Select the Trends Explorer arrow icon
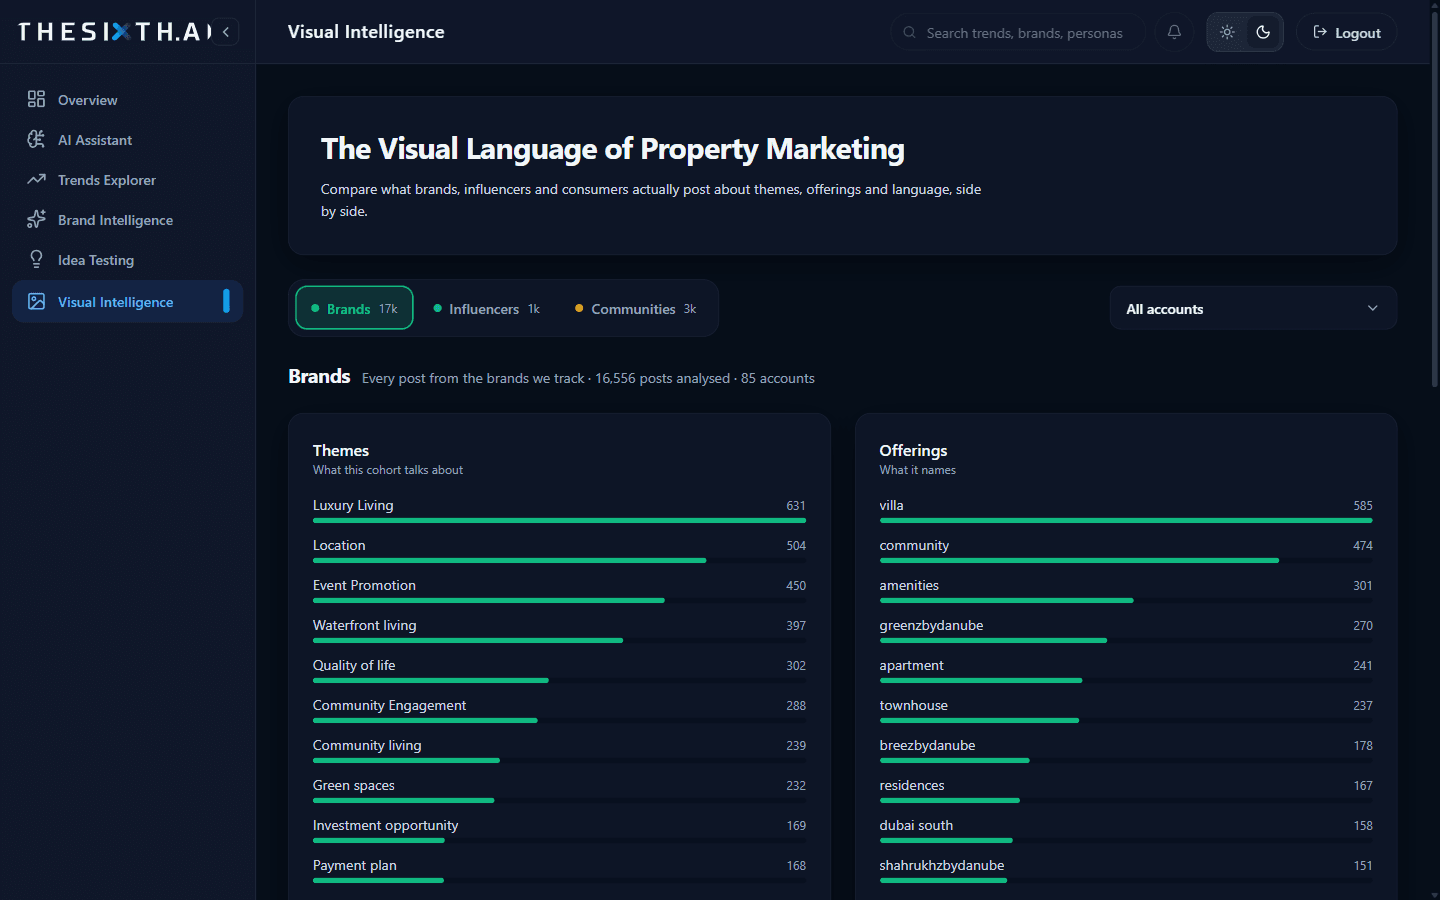The height and width of the screenshot is (900, 1440). point(36,179)
